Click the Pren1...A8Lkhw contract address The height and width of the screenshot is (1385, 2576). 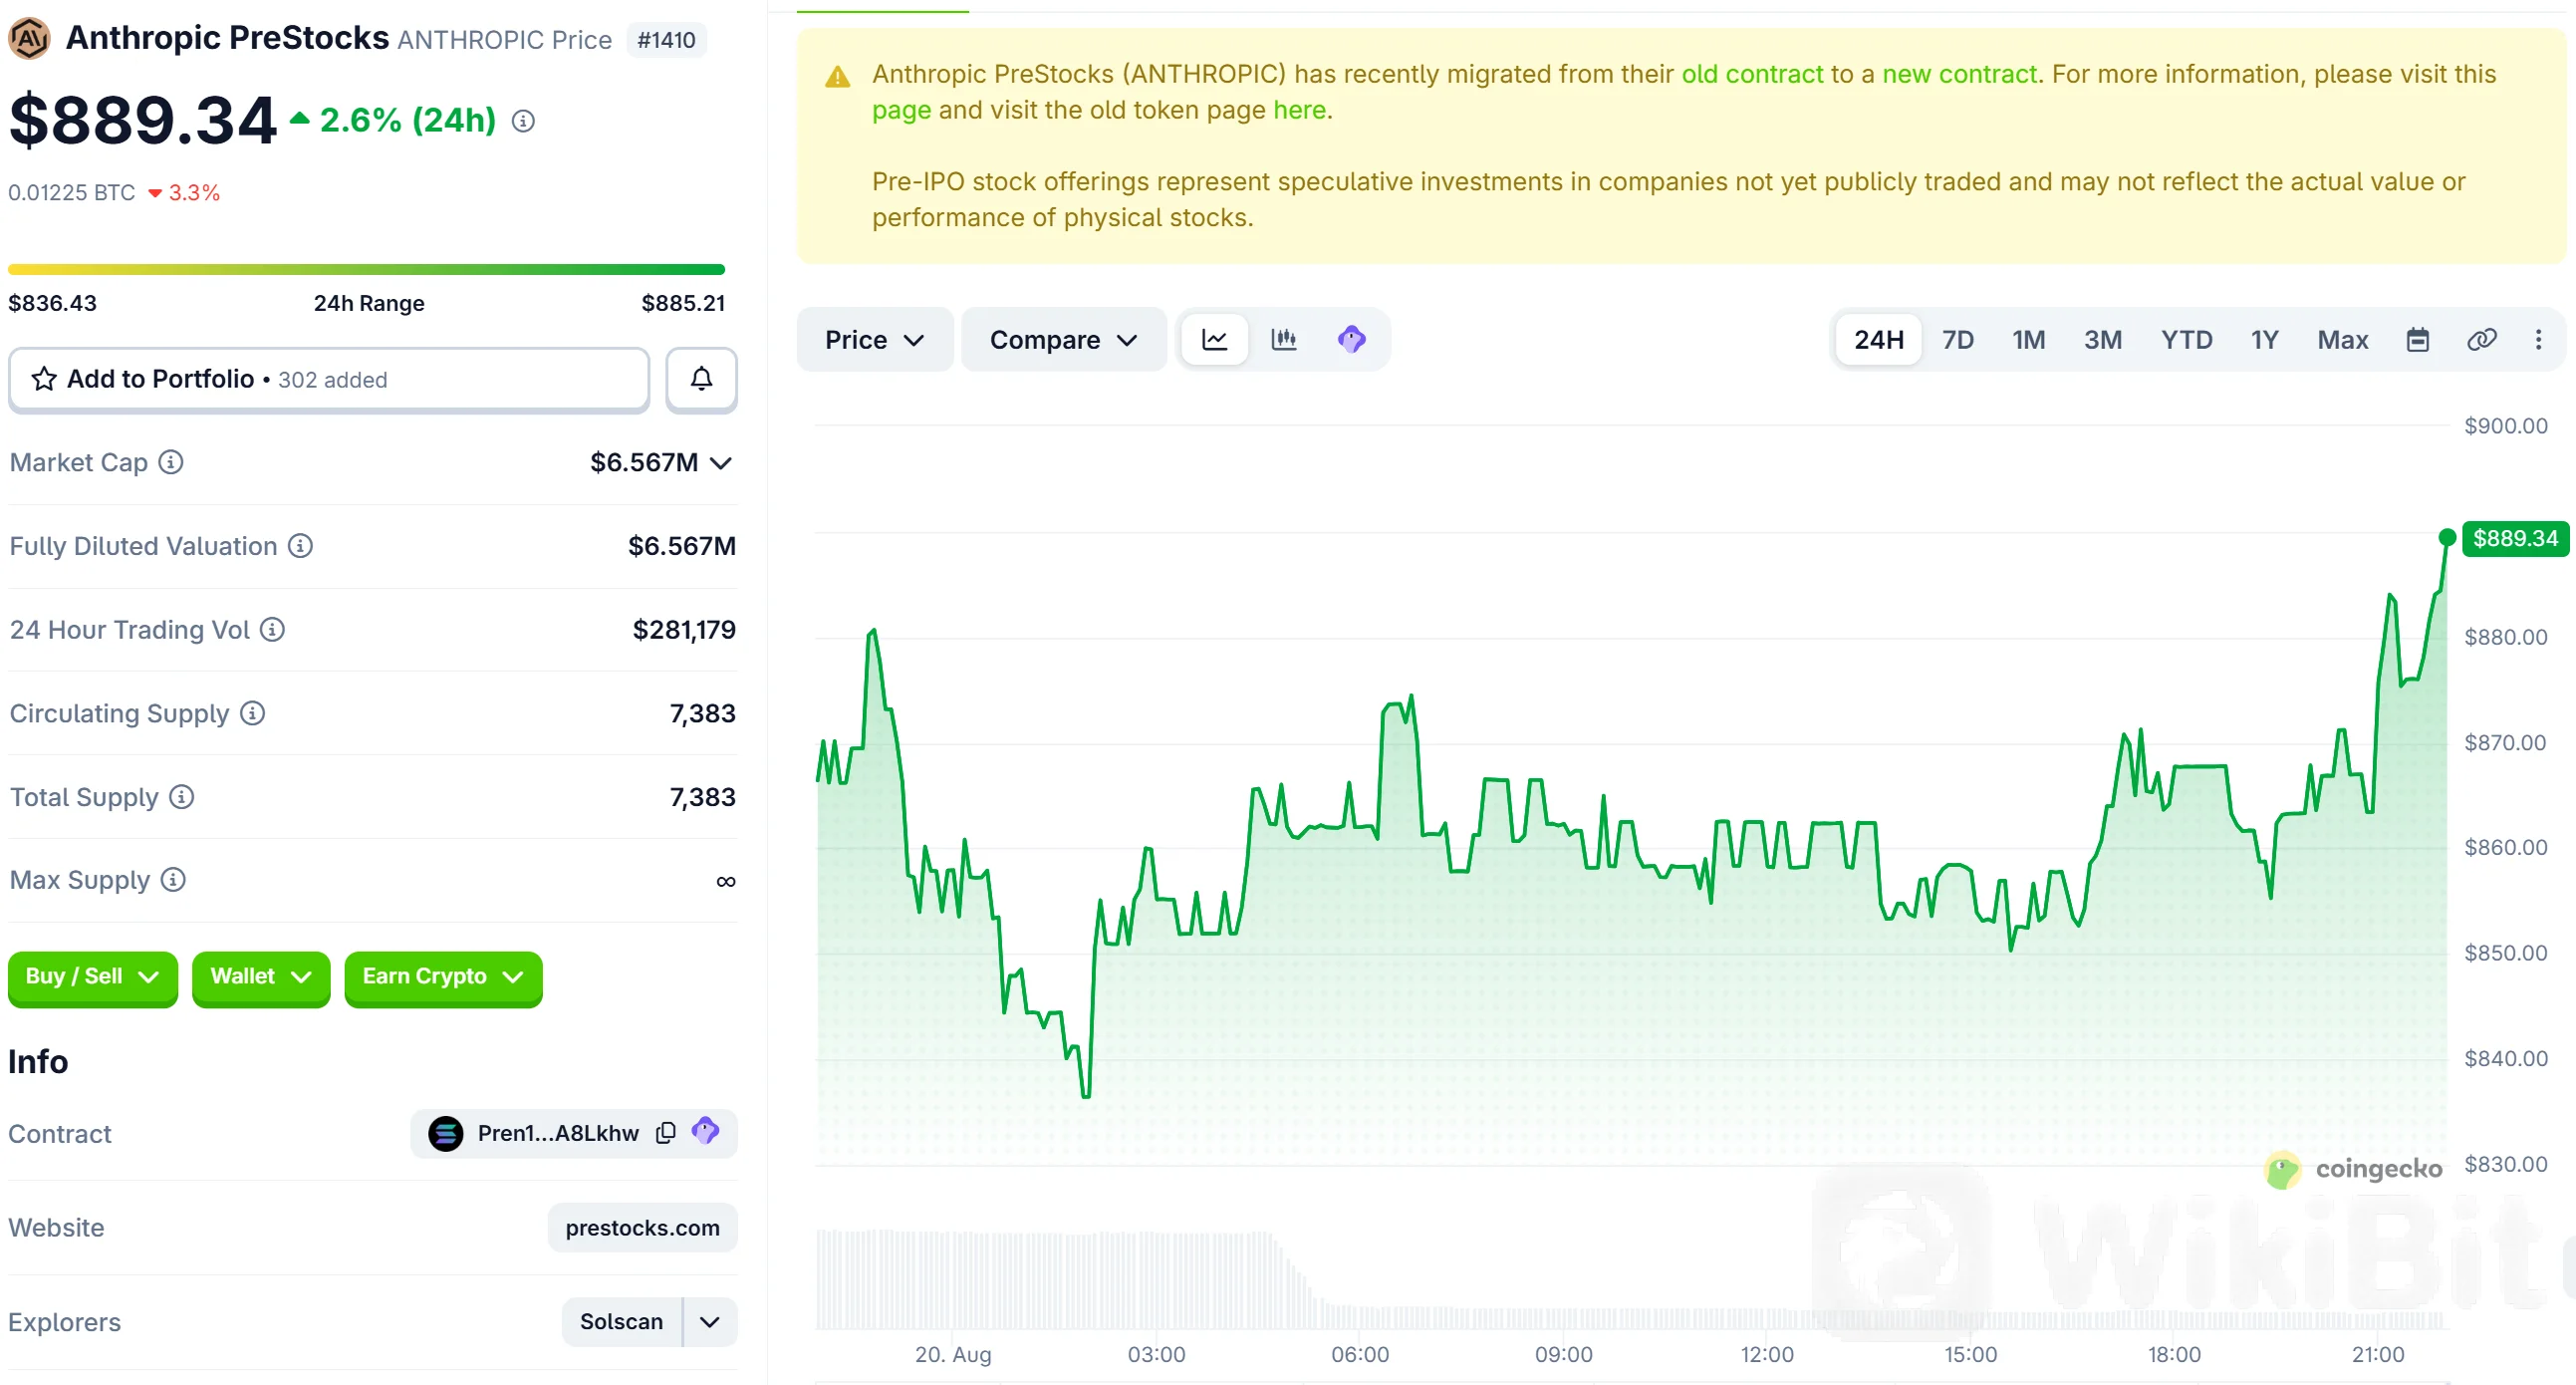(558, 1133)
